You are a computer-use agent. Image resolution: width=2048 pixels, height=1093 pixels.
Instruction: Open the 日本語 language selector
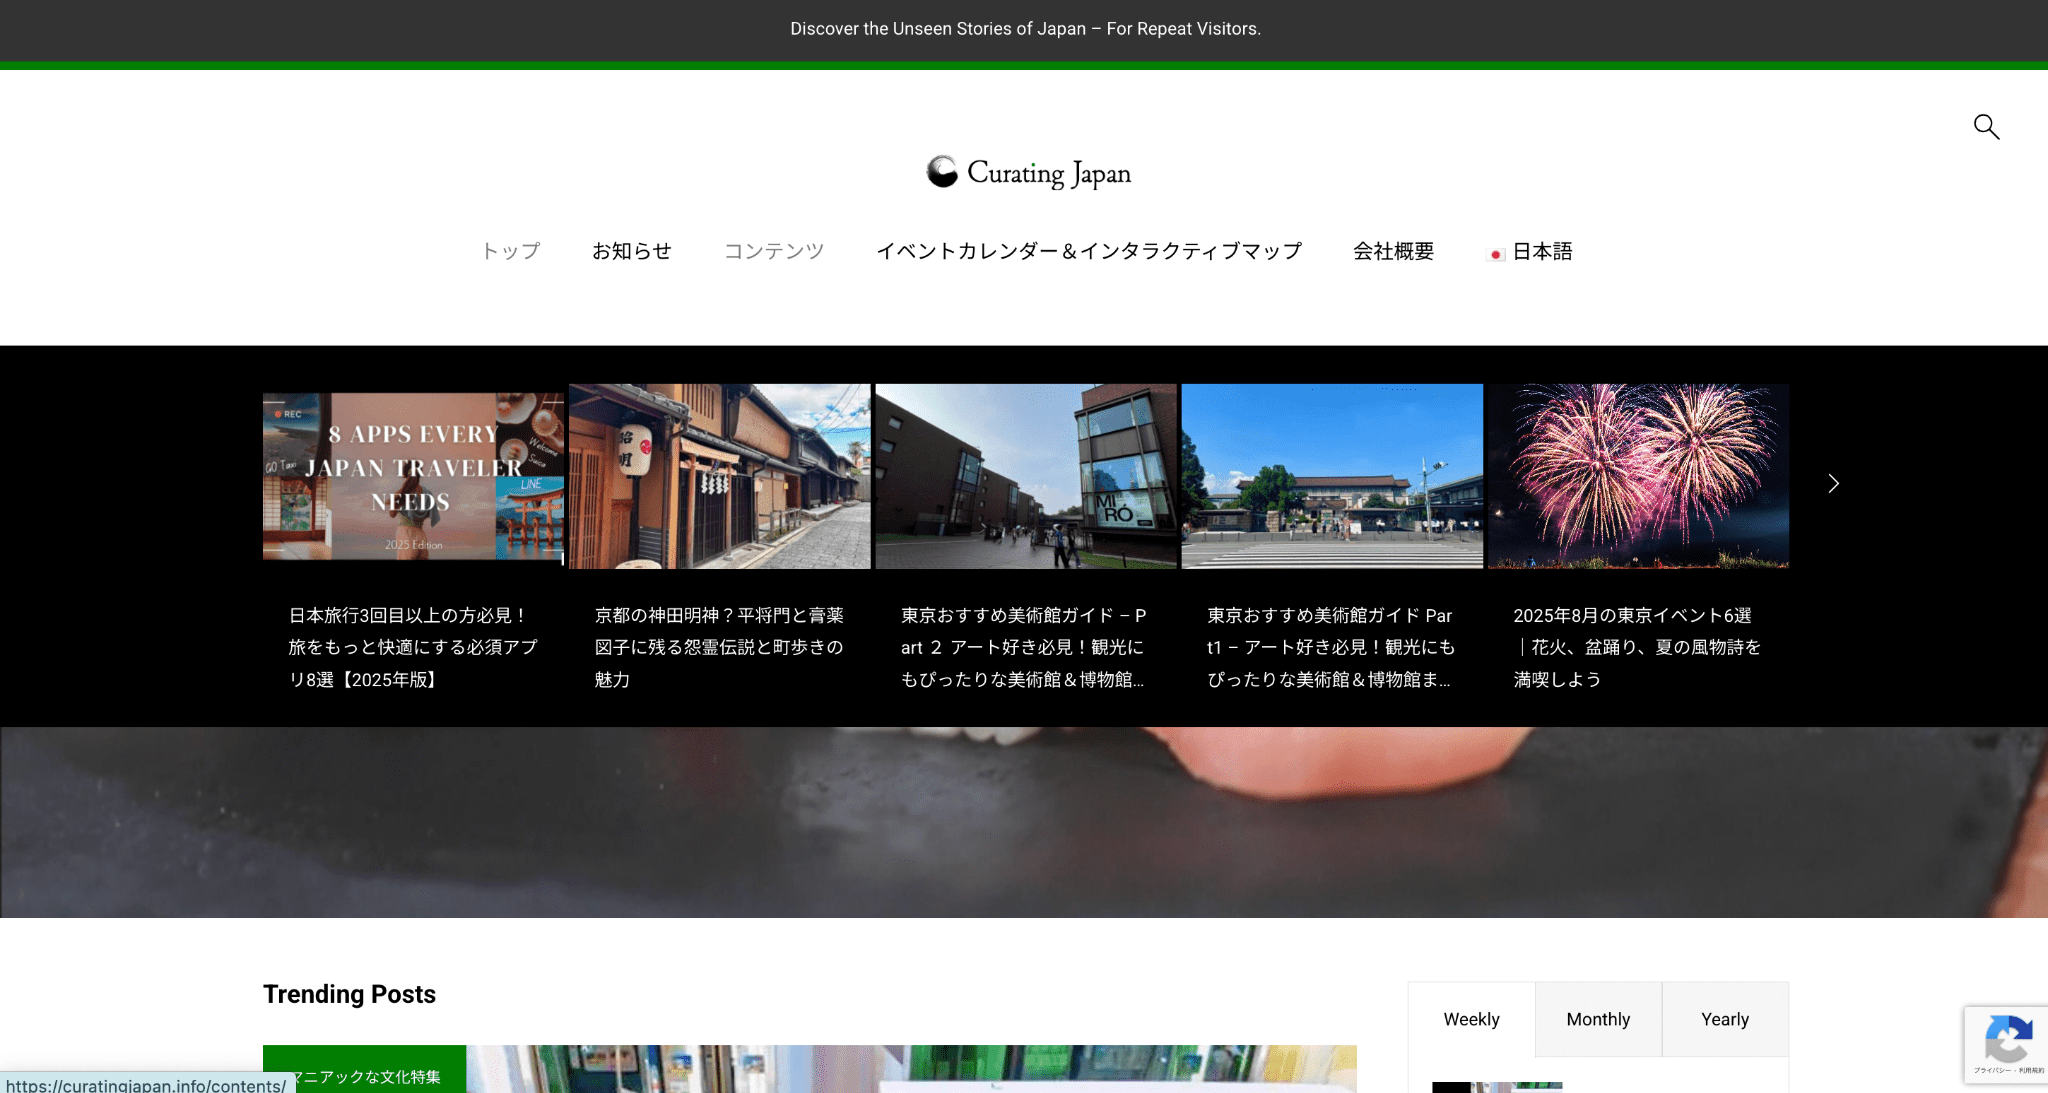tap(1542, 251)
